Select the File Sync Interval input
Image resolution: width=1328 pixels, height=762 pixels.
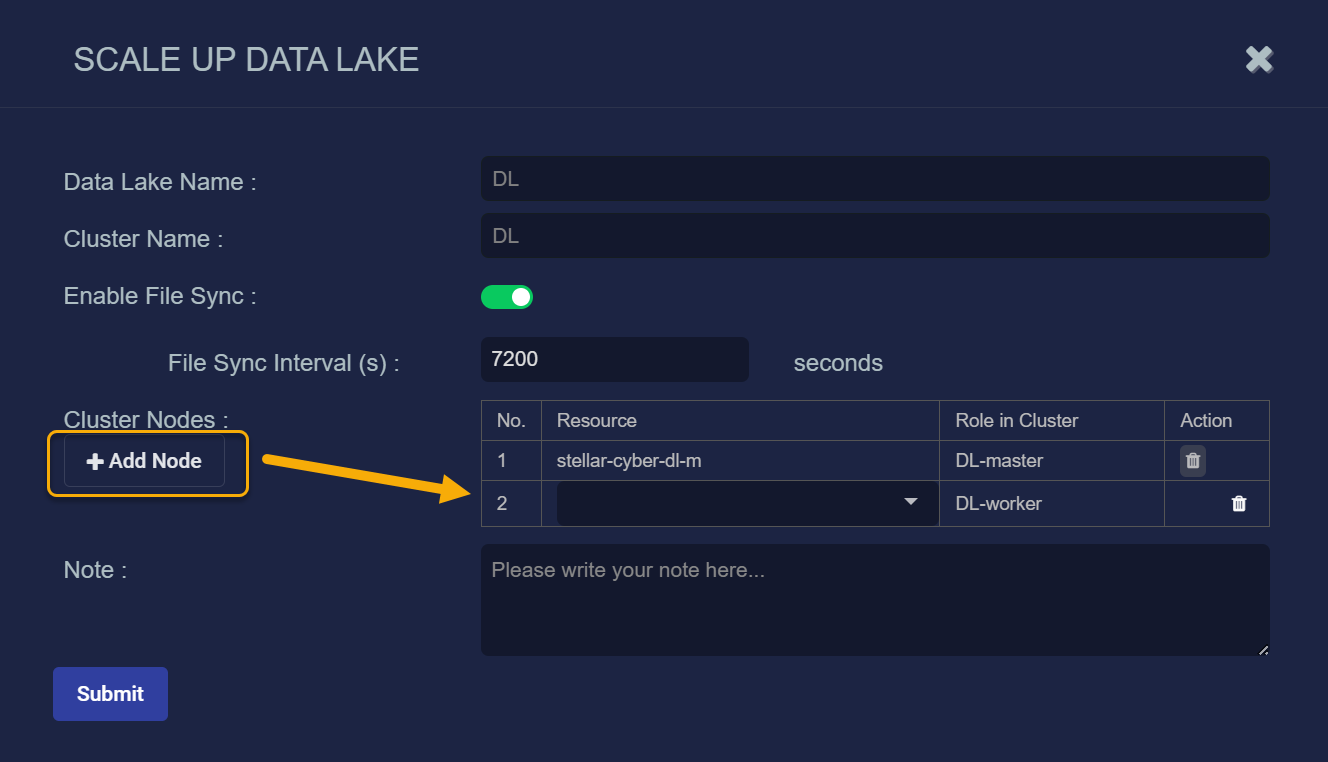coord(614,359)
